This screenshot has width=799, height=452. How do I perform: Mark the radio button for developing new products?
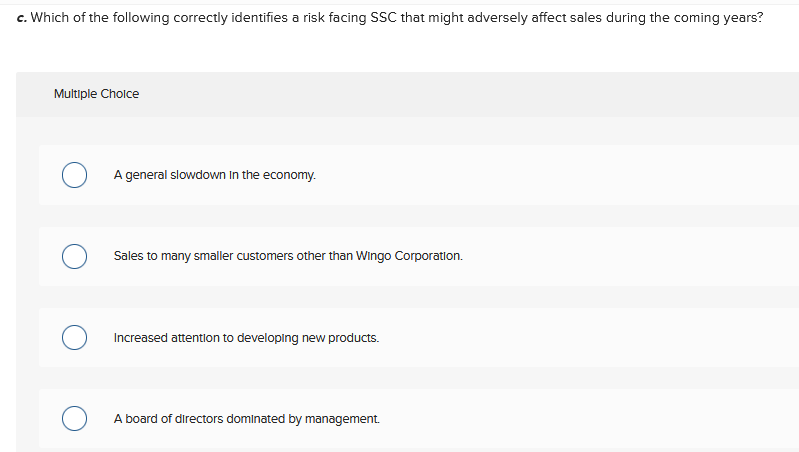73,337
